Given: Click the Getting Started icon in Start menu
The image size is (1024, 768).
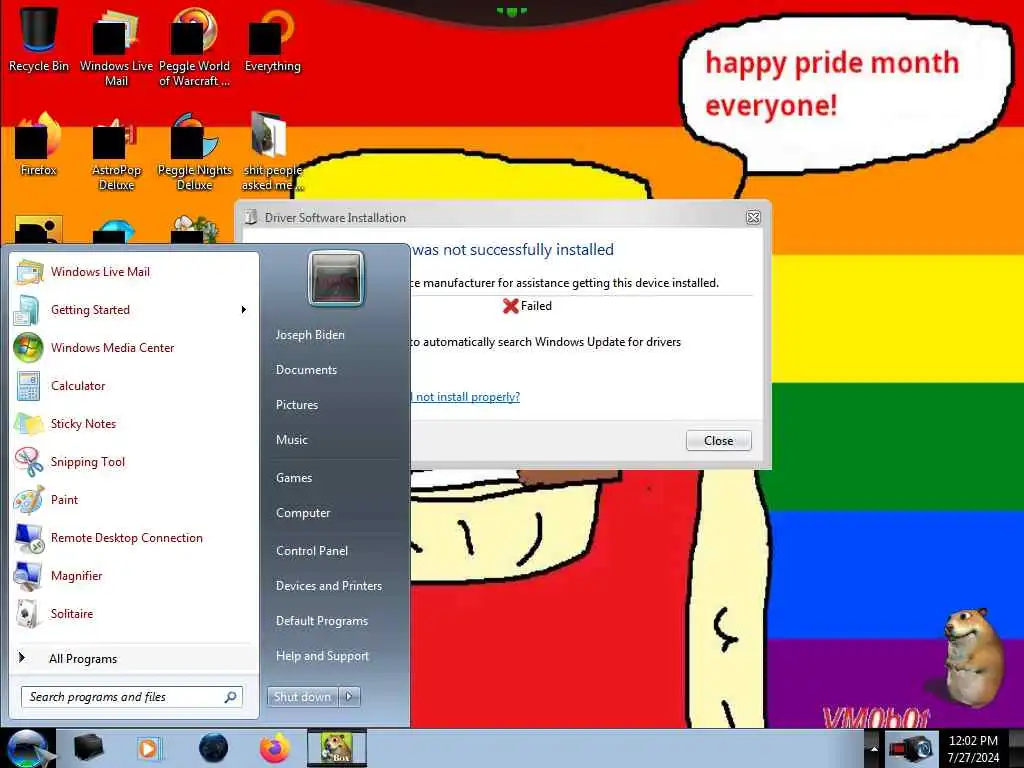Looking at the screenshot, I should tap(27, 310).
